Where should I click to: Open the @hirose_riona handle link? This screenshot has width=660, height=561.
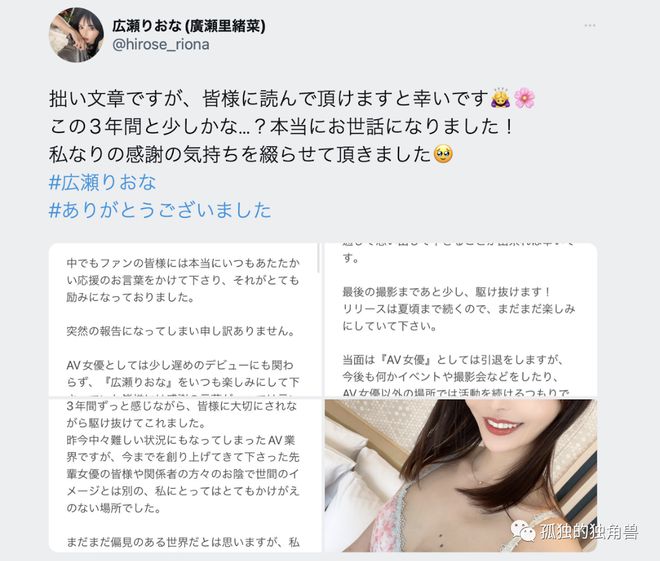pyautogui.click(x=160, y=45)
